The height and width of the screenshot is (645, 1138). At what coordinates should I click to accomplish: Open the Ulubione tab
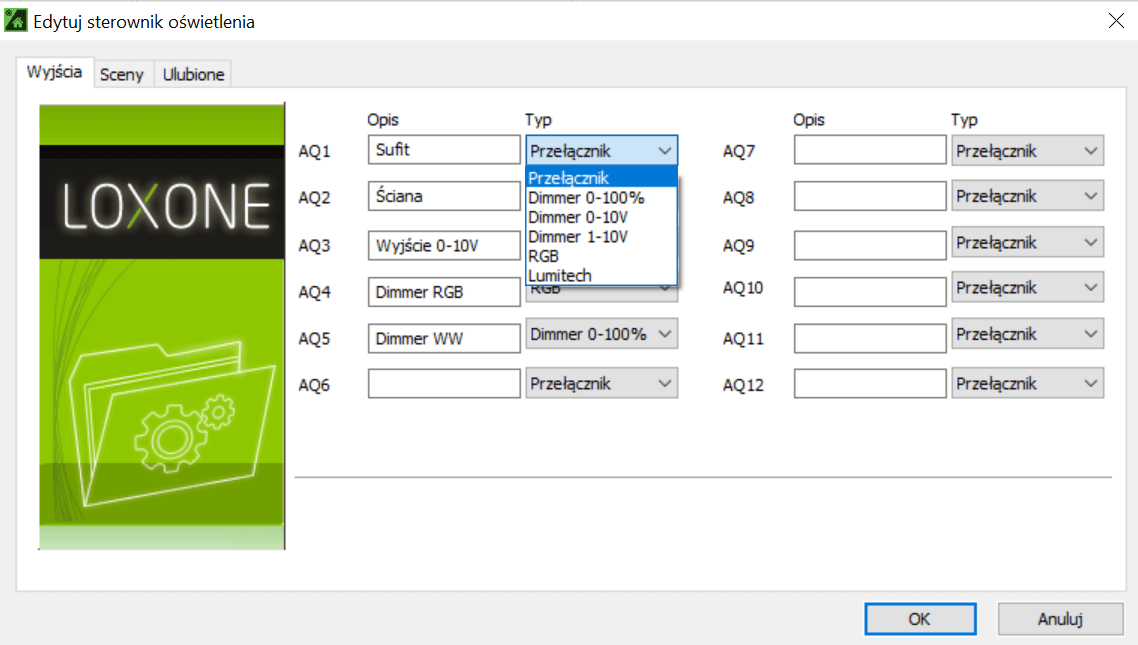[x=193, y=74]
